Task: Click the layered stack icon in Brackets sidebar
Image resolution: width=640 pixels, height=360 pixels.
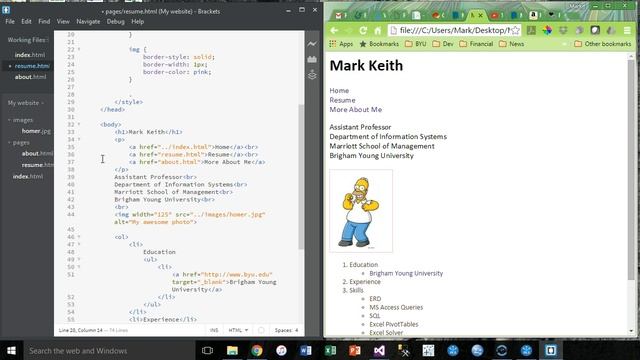Action: (x=312, y=75)
